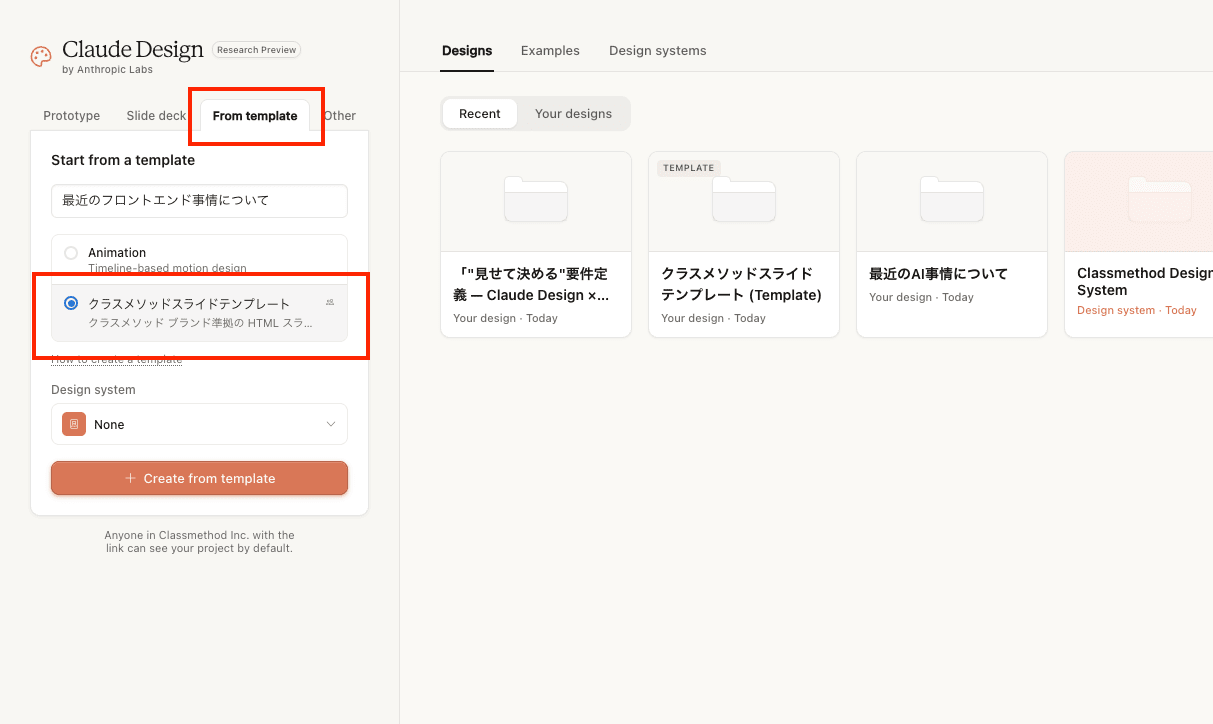
Task: Click the folder icon on the 最近のAI事情について card
Action: pyautogui.click(x=951, y=199)
